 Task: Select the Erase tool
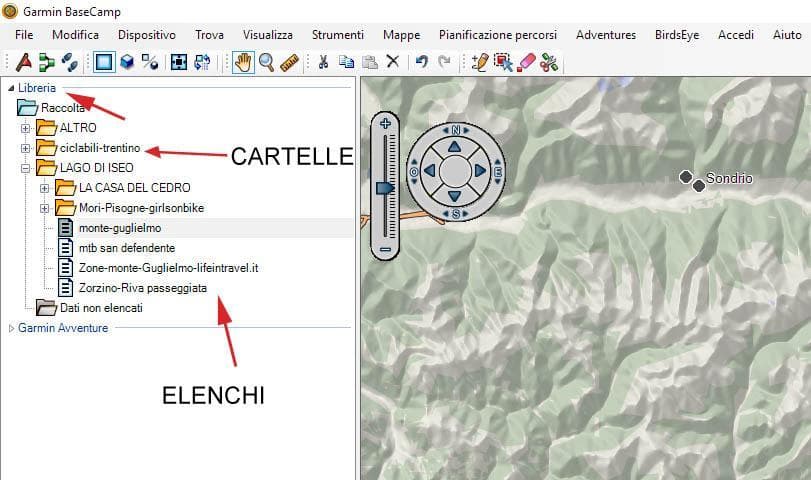click(x=526, y=62)
